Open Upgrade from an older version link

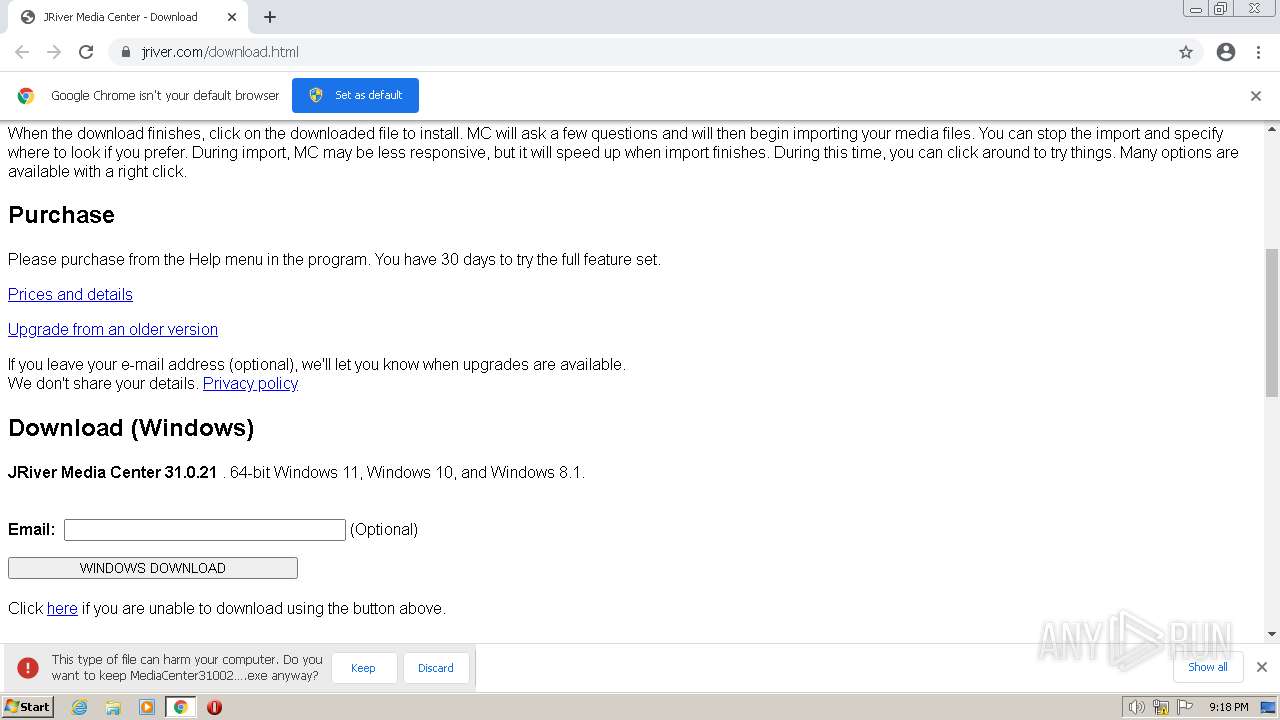pos(113,329)
